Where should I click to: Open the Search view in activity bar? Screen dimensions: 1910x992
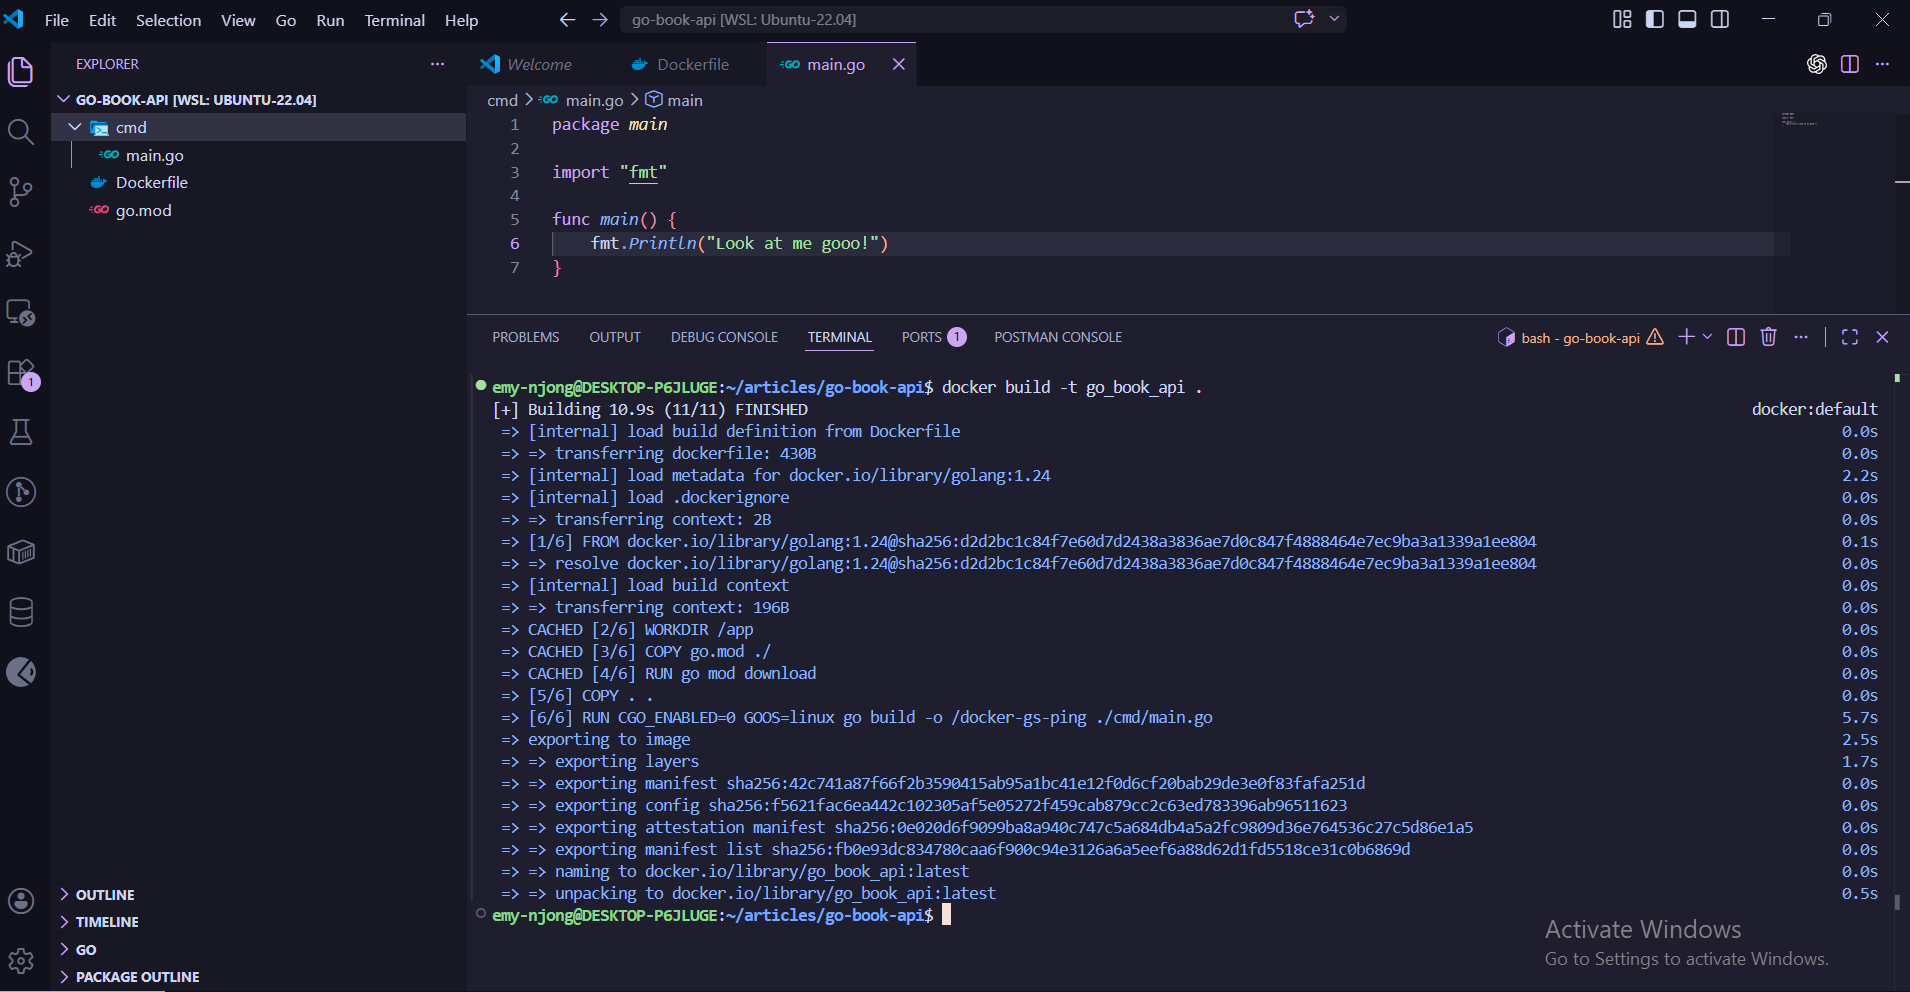click(21, 132)
